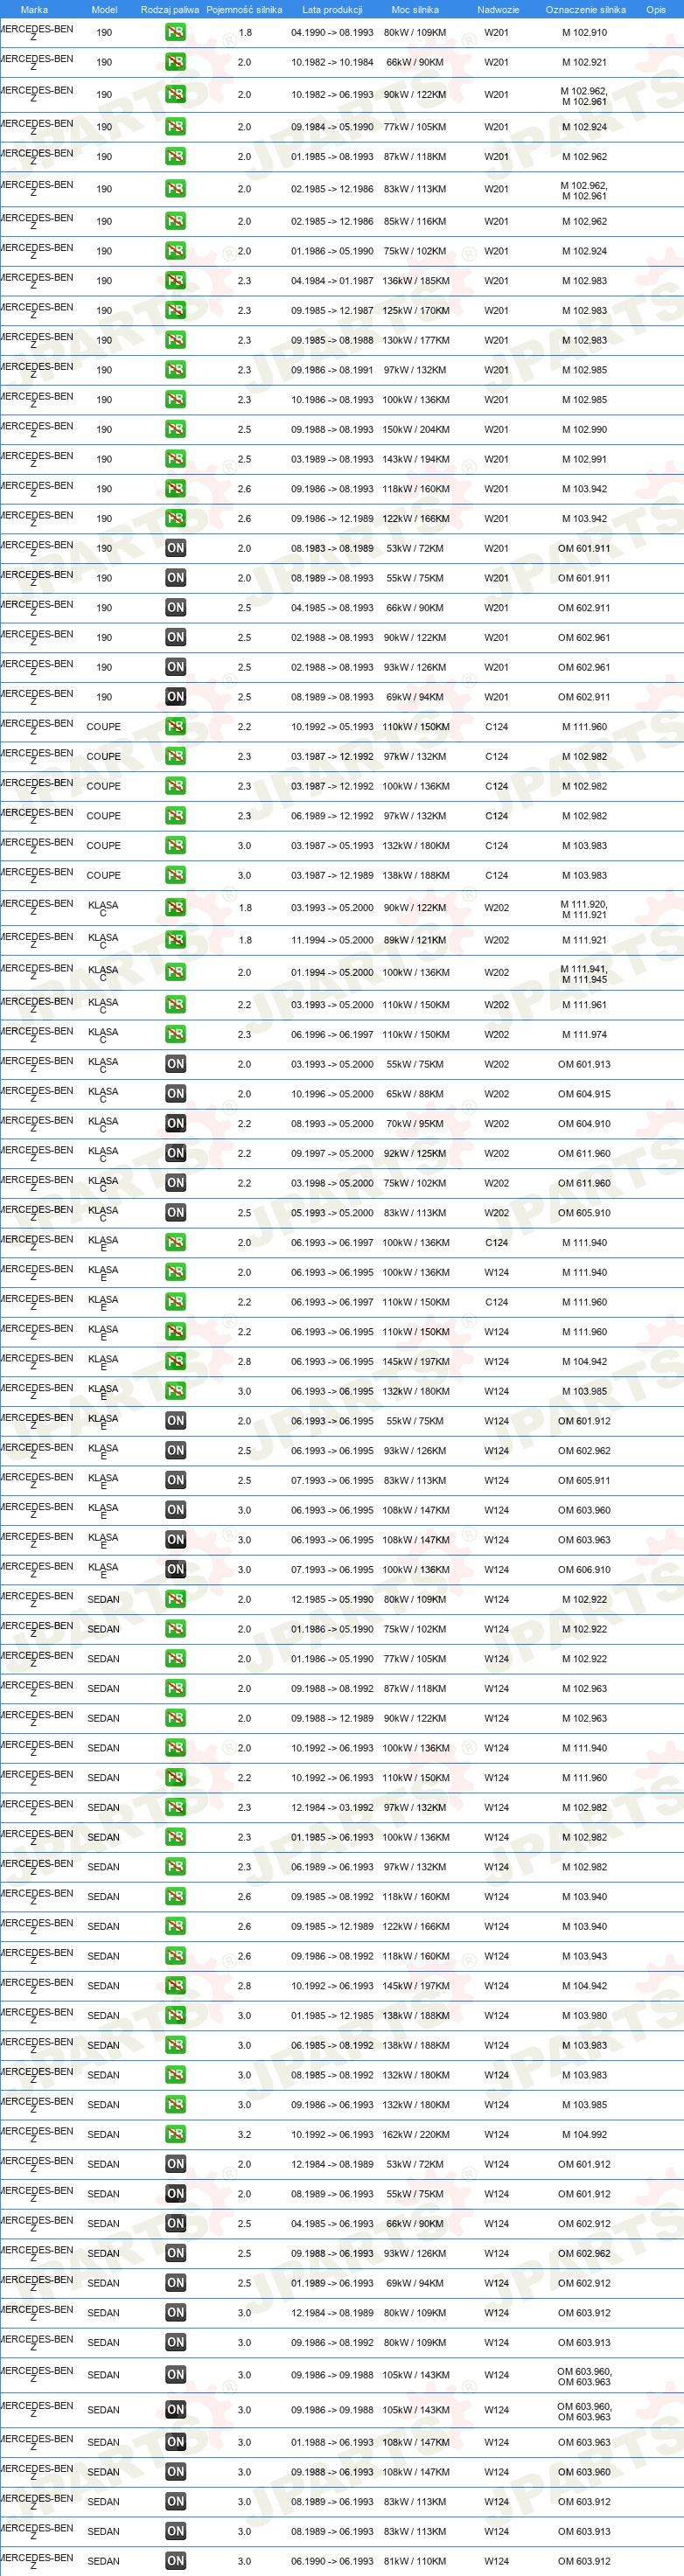Click the Oznaczenie silnika column header

[x=586, y=9]
